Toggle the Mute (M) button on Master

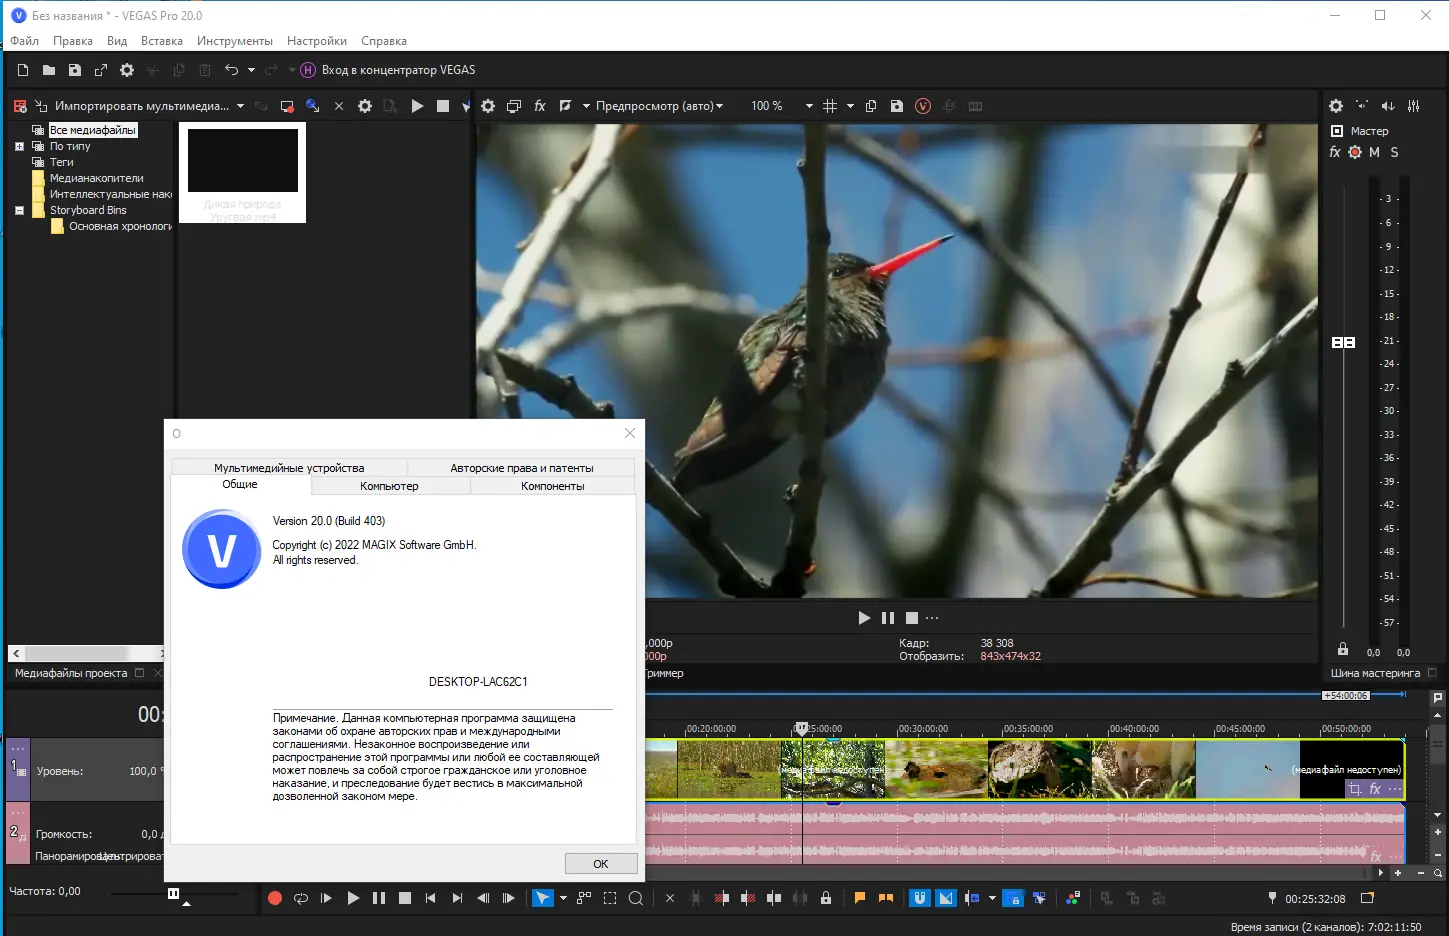(x=1374, y=152)
